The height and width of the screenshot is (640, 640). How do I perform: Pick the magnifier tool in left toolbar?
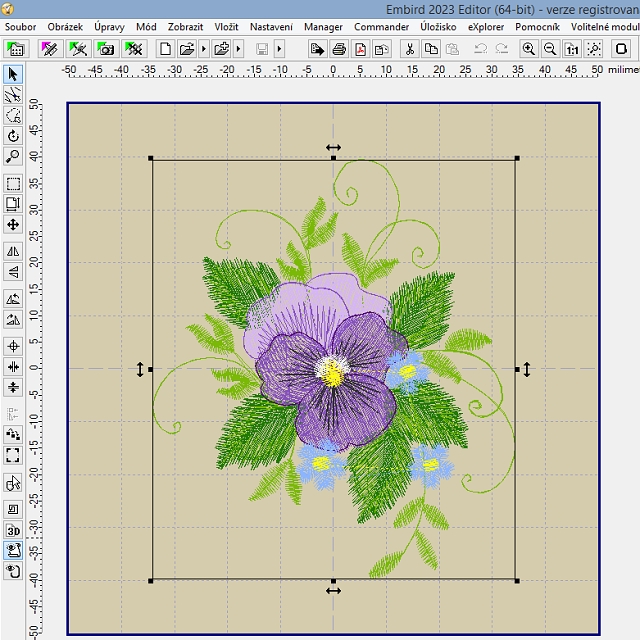click(13, 157)
